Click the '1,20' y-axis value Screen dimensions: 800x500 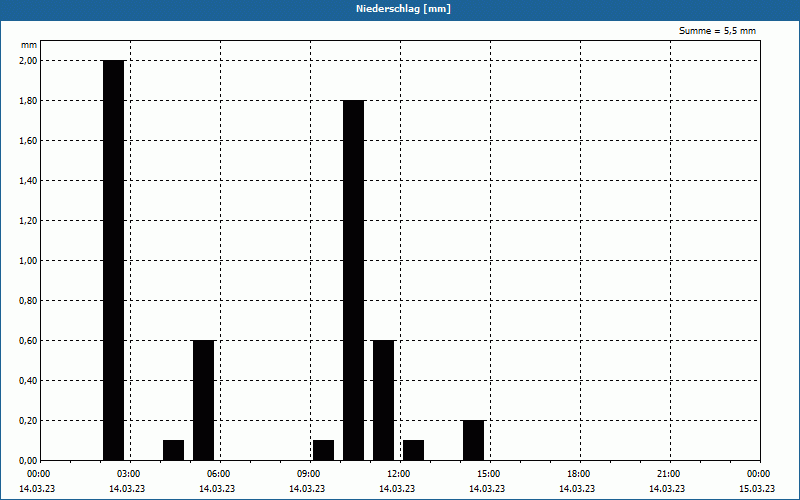pos(28,220)
